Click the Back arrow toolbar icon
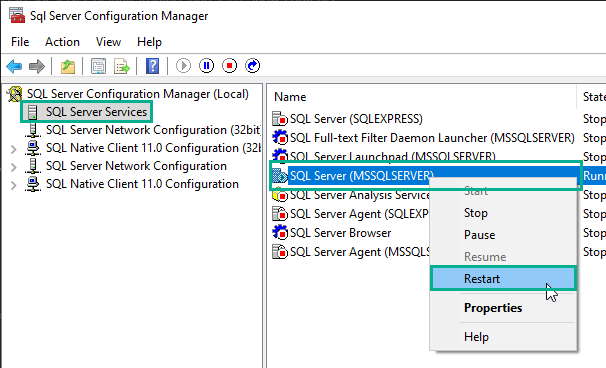Viewport: 606px width, 368px height. coord(14,66)
